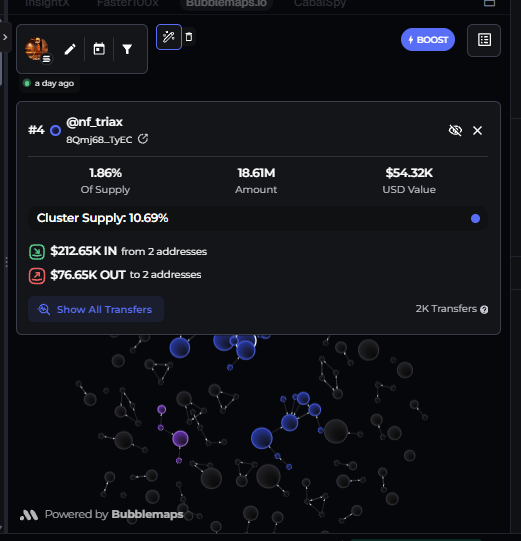
Task: Select the large purple bubble in map
Action: tap(180, 439)
